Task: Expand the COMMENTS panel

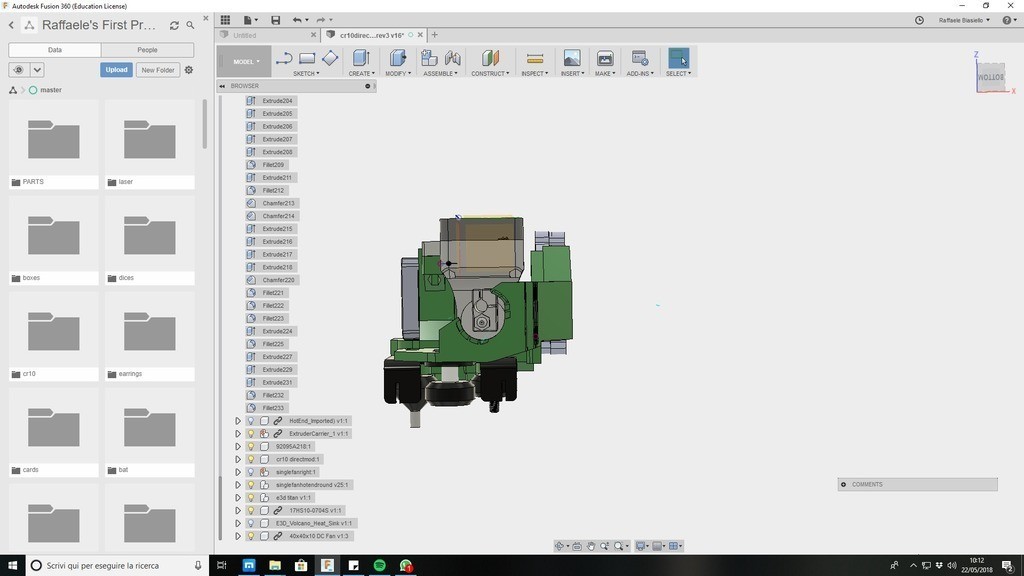Action: 844,485
